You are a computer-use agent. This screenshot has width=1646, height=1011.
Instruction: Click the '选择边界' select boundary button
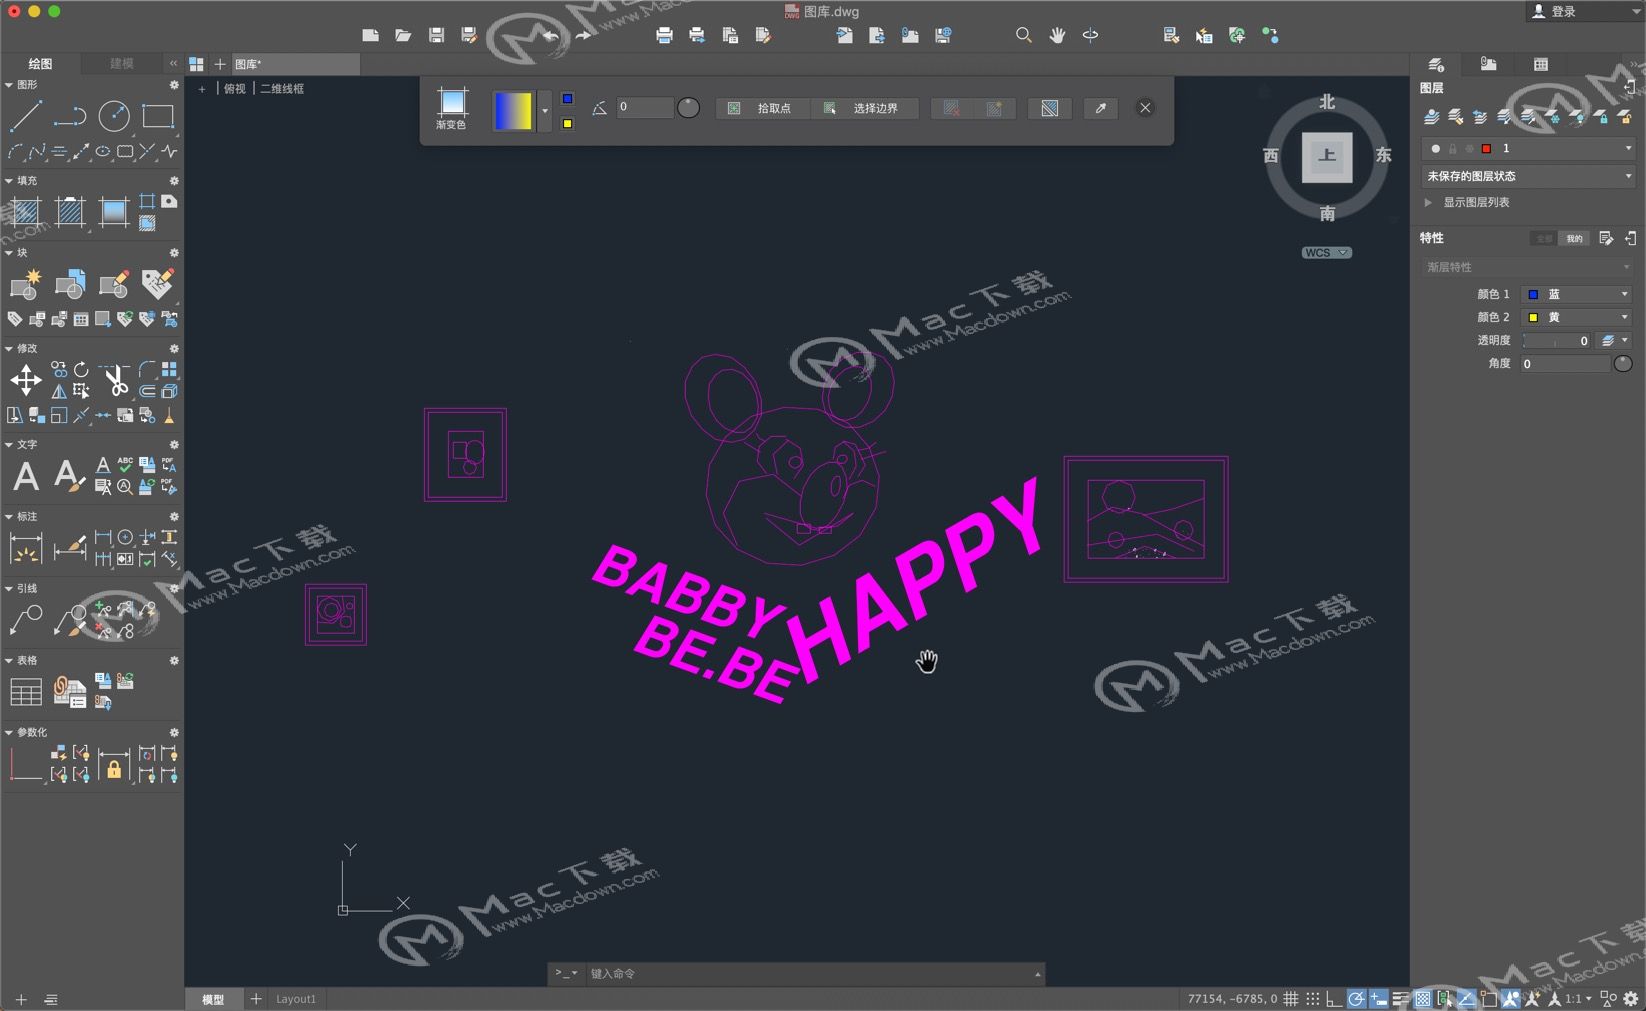(864, 108)
